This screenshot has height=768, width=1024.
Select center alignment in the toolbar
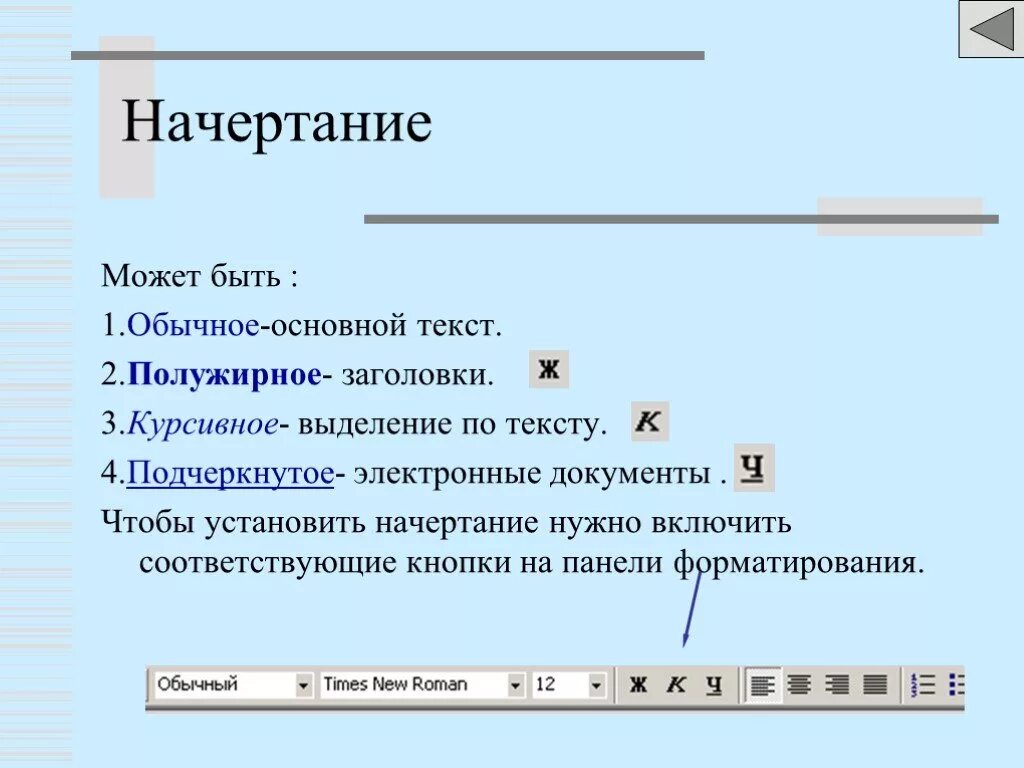(799, 684)
